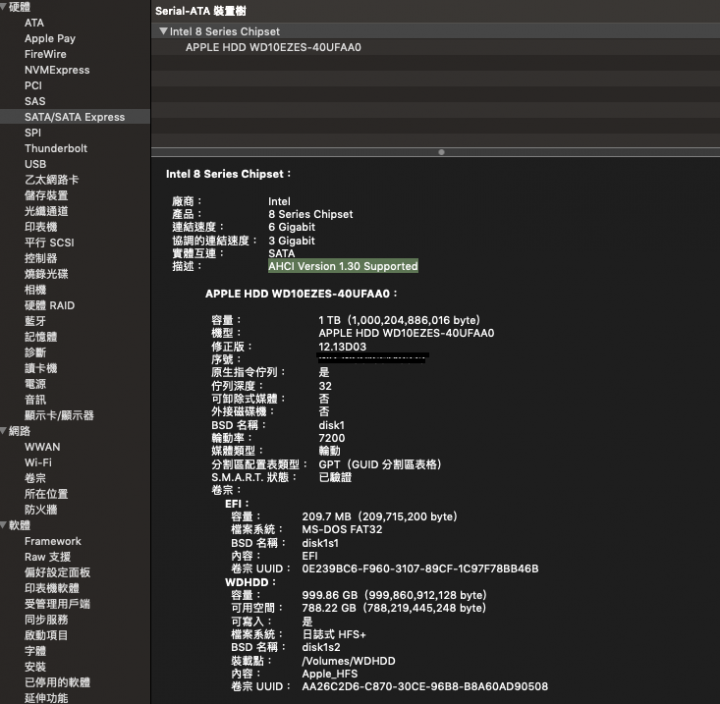Open 儲存裝置 in the sidebar
The width and height of the screenshot is (720, 704).
46,196
